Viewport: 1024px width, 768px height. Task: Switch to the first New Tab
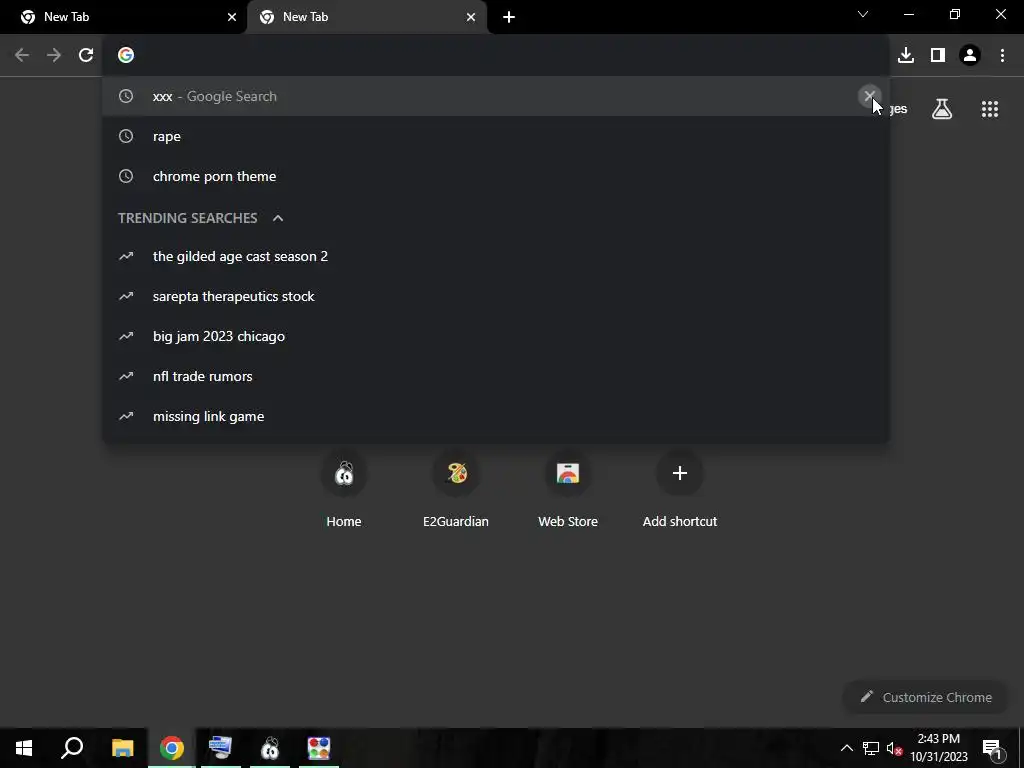tap(124, 17)
